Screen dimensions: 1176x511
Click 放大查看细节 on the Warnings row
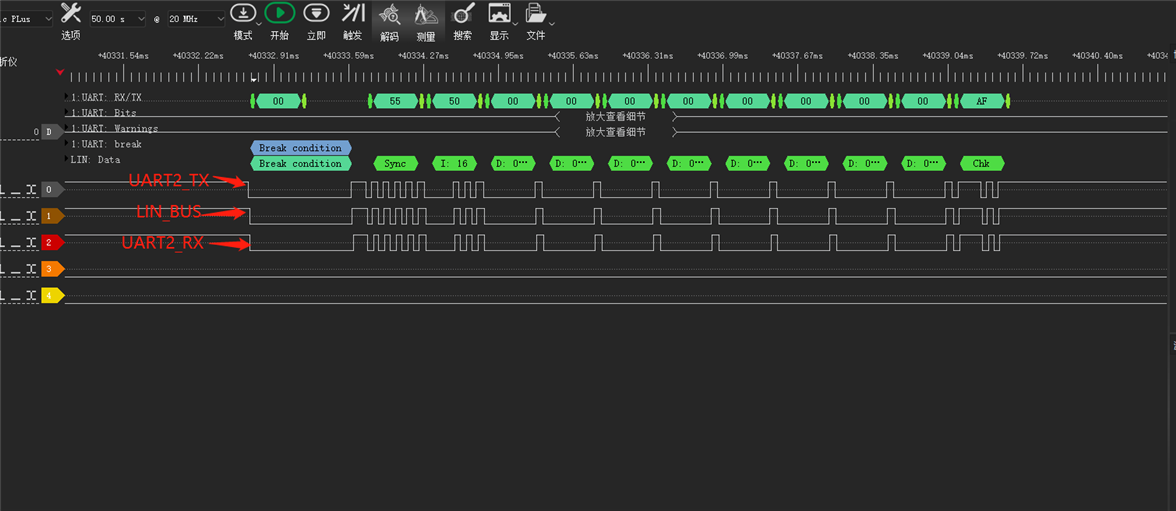pyautogui.click(x=615, y=132)
